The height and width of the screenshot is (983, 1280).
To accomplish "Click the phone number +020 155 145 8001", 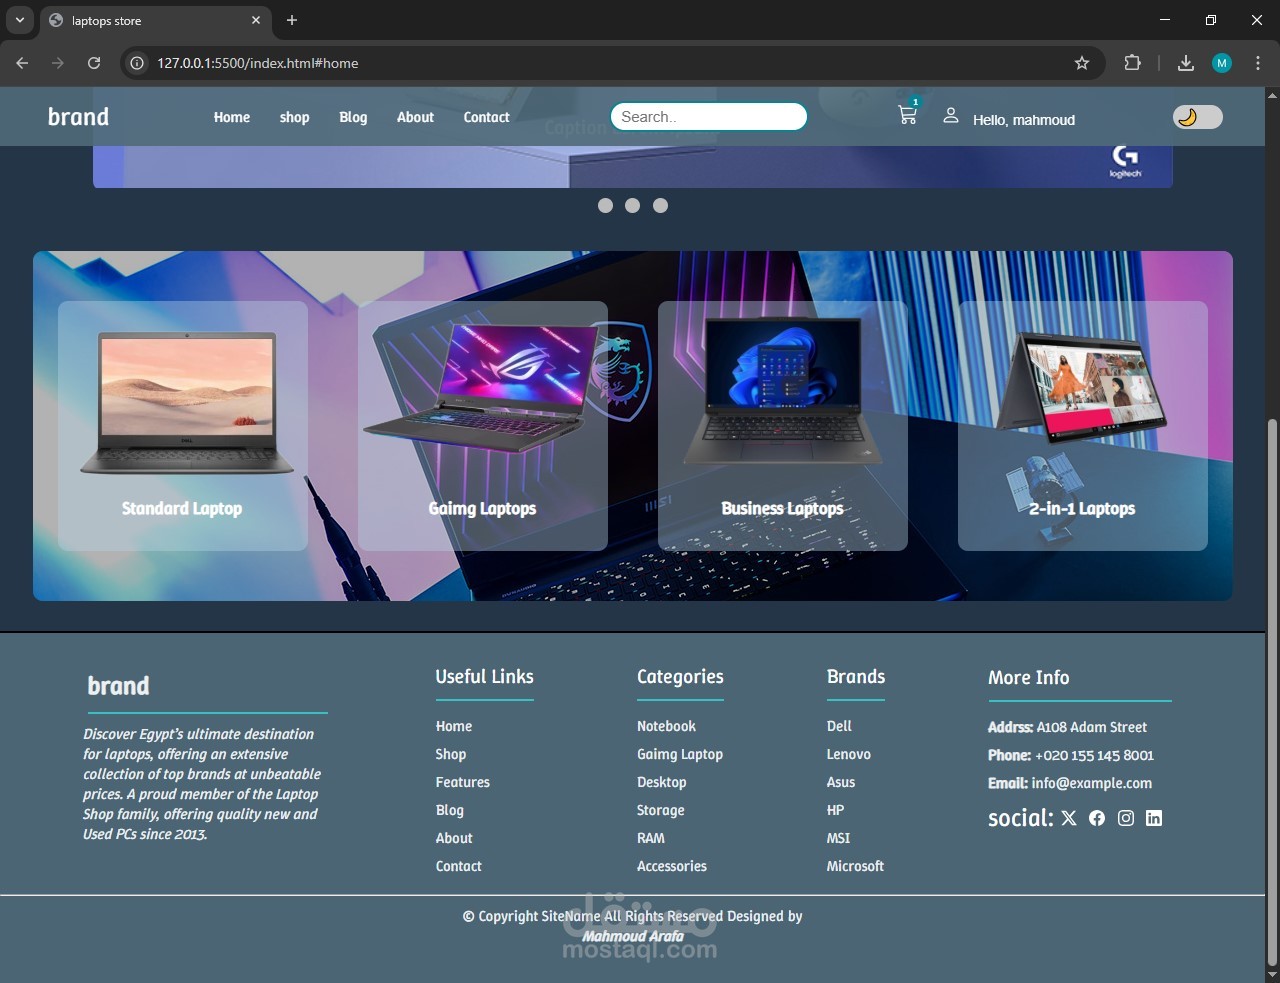I will click(1094, 755).
